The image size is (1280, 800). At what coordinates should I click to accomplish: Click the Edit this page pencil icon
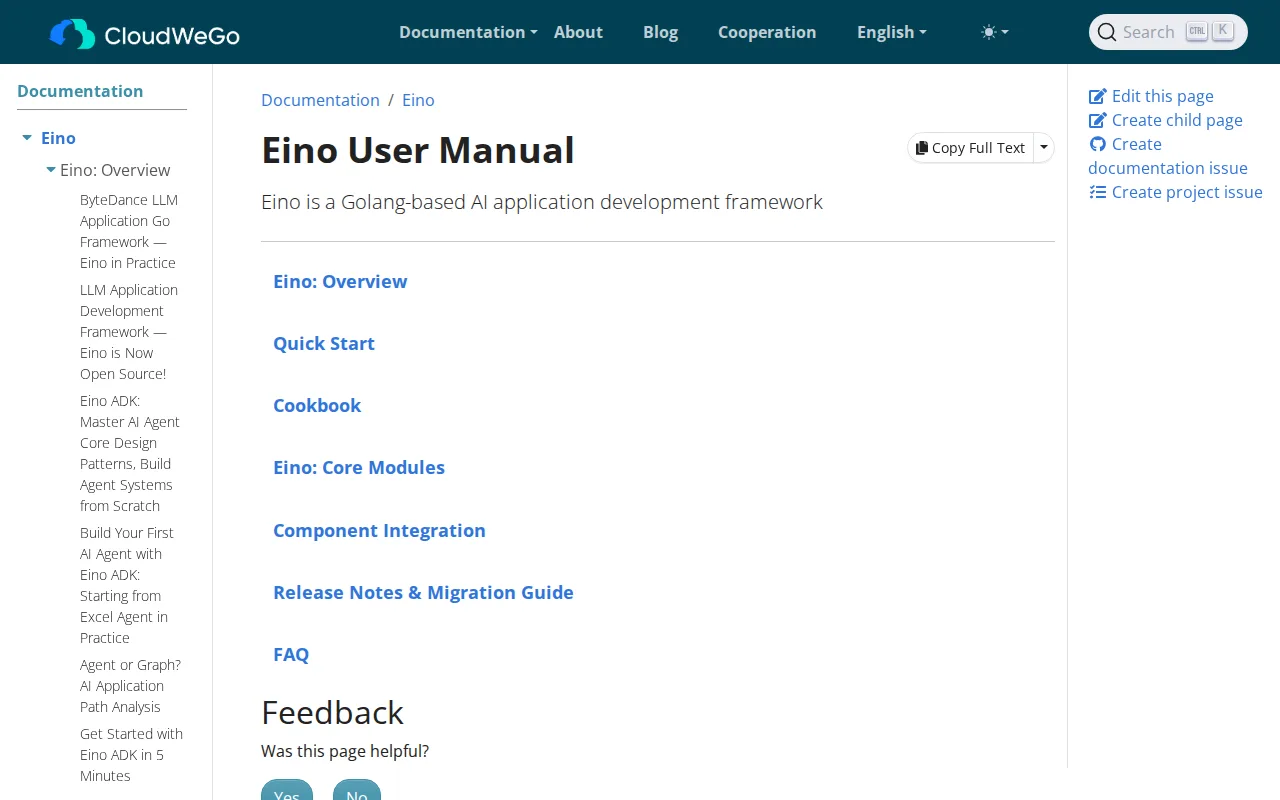click(1098, 96)
